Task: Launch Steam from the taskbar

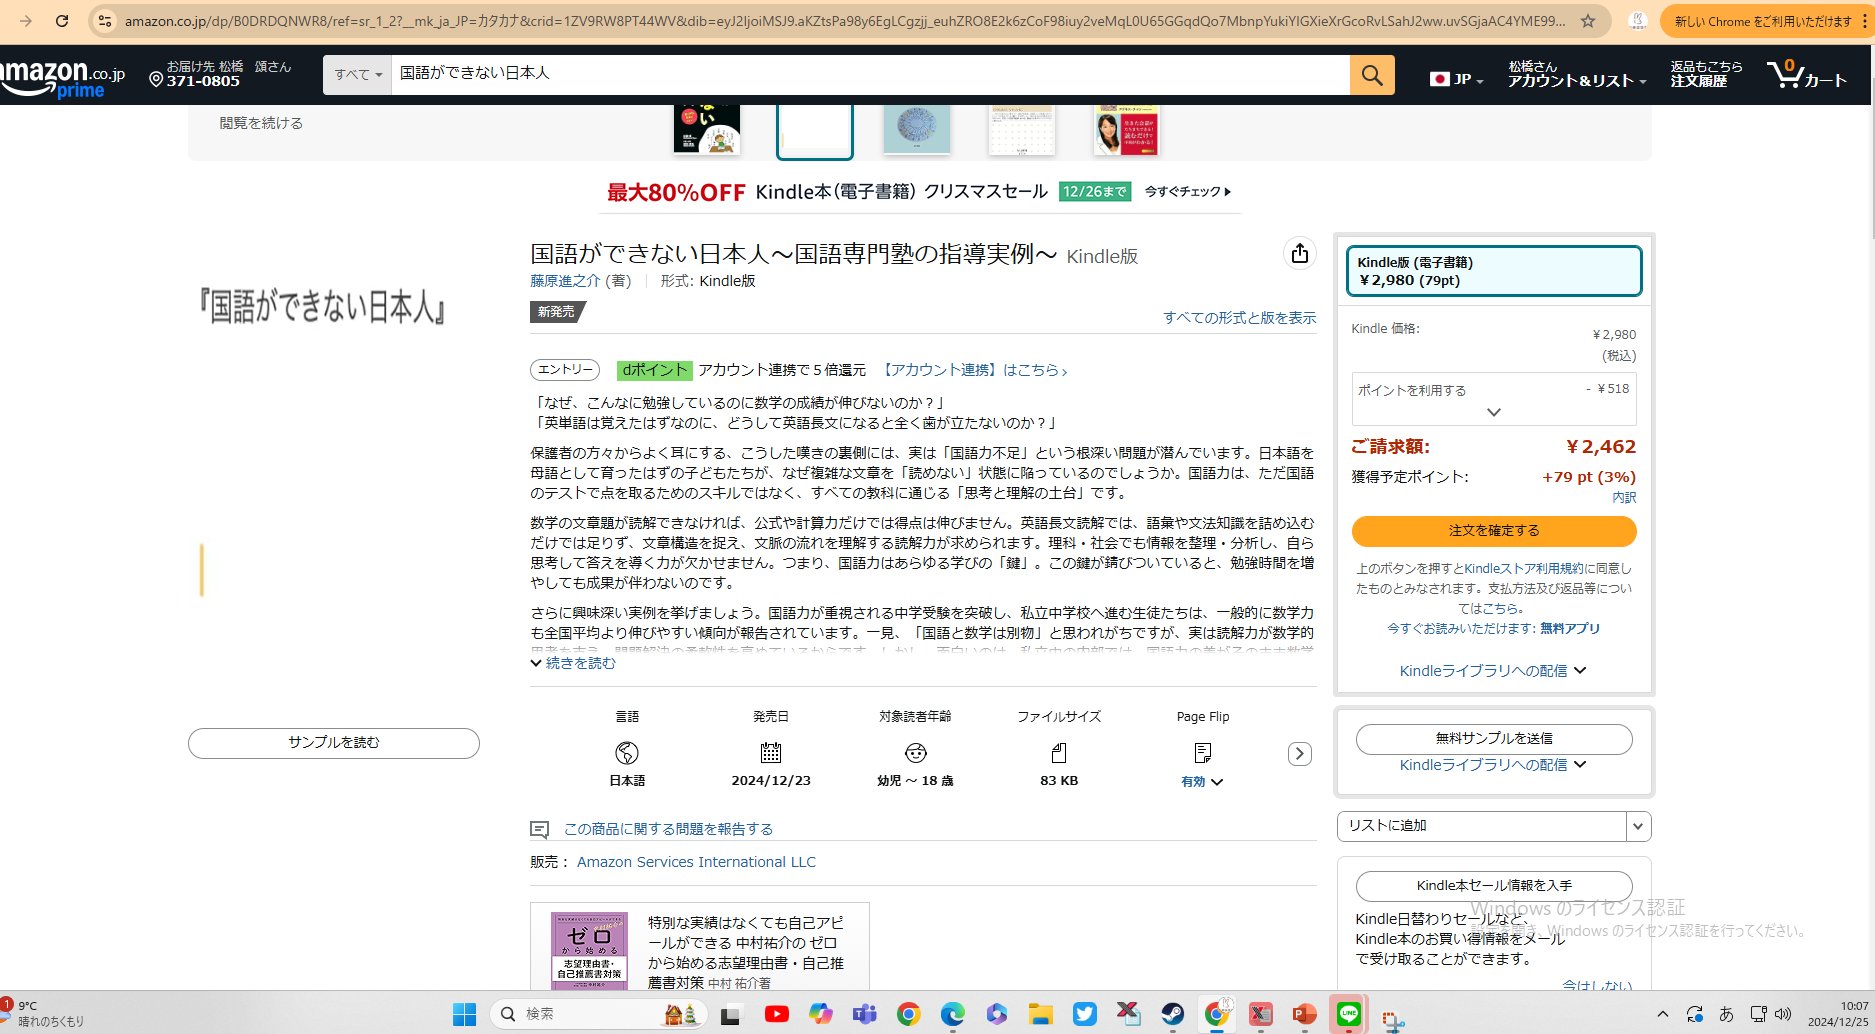Action: point(1172,1014)
